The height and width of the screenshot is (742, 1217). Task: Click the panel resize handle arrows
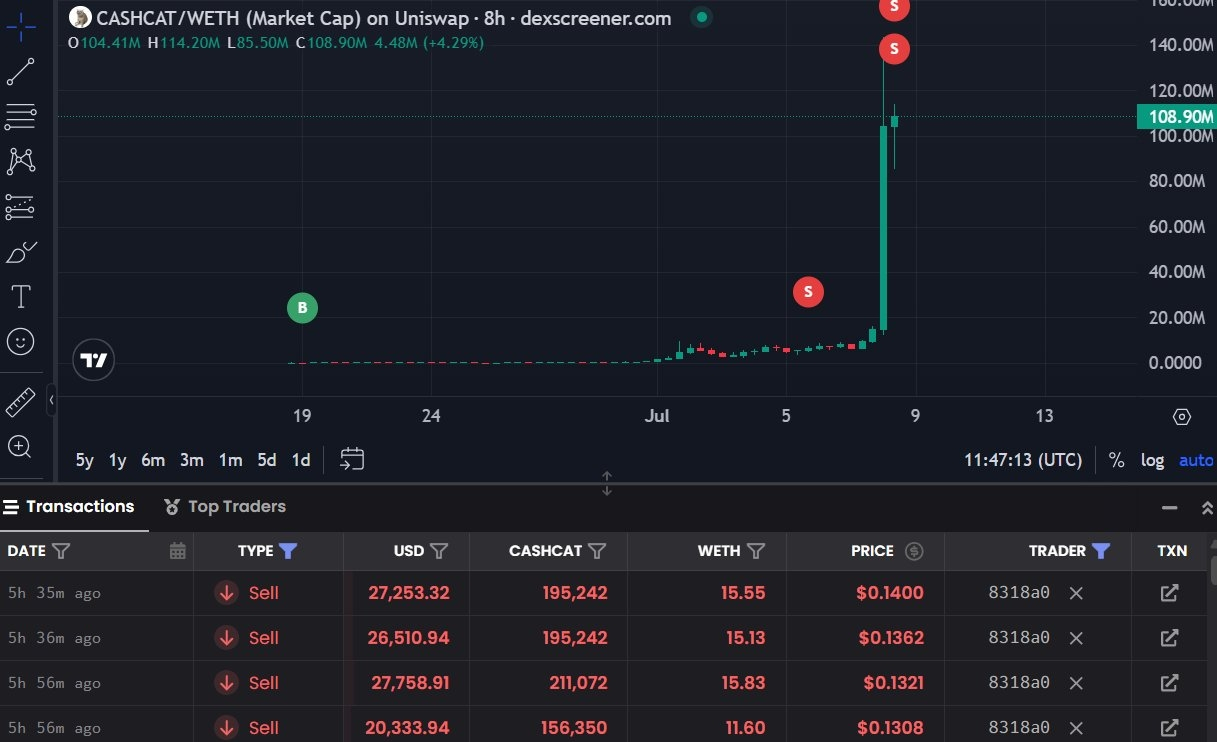[607, 484]
